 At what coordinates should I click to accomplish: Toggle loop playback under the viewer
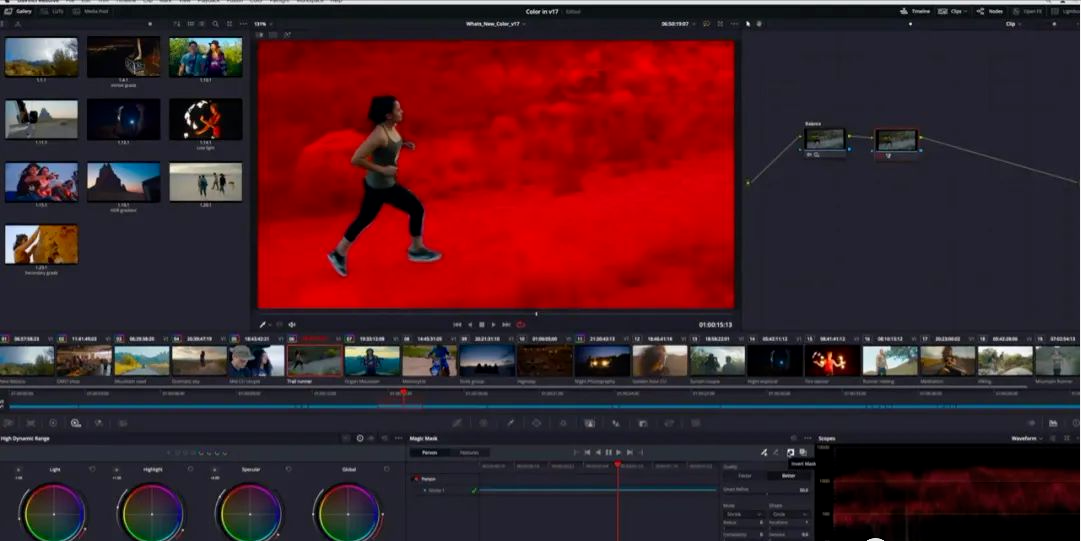(x=521, y=325)
